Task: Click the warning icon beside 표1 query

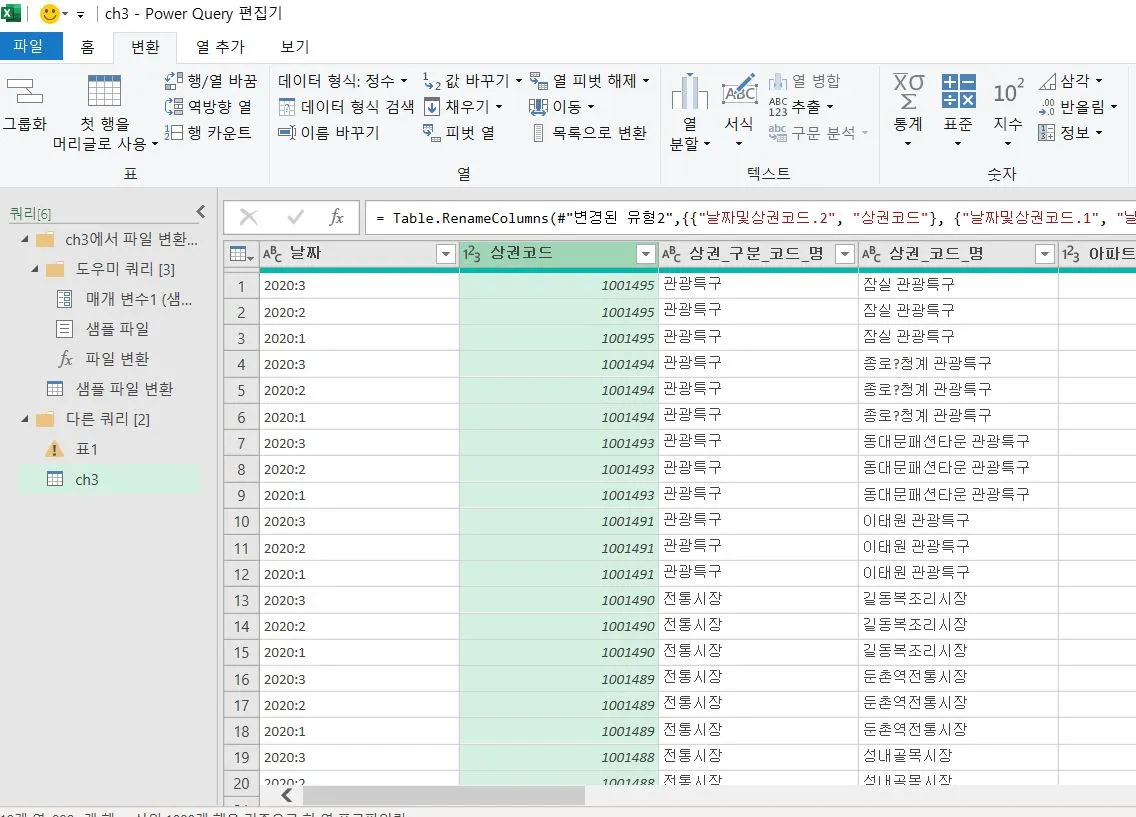Action: 54,449
